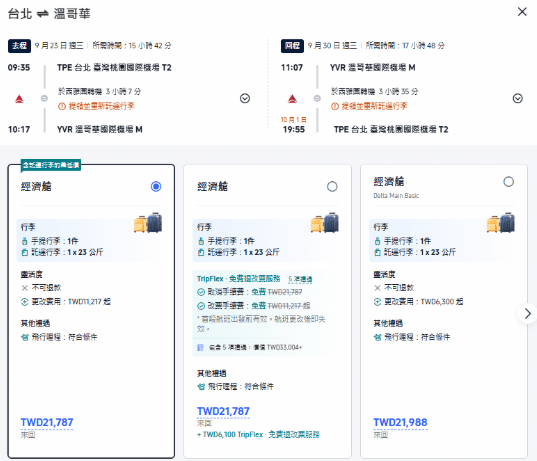Screen dimensions: 537x461
Task: Click the Delta airline logo on return flight
Action: 292,99
